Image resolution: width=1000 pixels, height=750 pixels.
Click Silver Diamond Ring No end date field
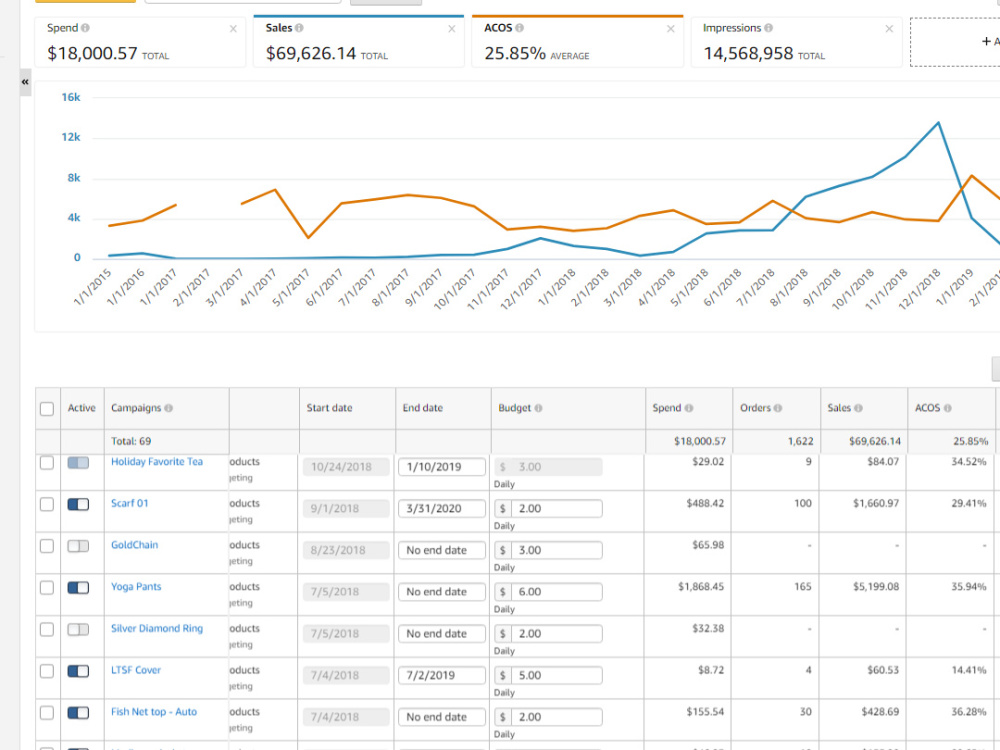pyautogui.click(x=441, y=633)
